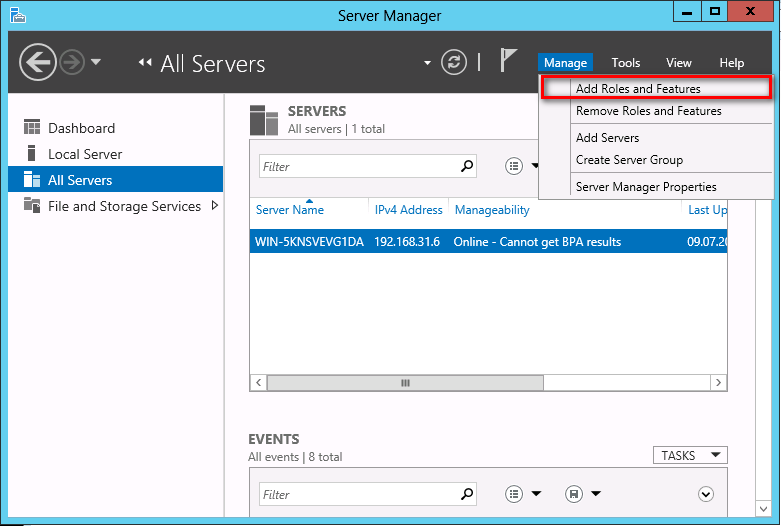Click the servers list horizontal scrollbar

405,383
